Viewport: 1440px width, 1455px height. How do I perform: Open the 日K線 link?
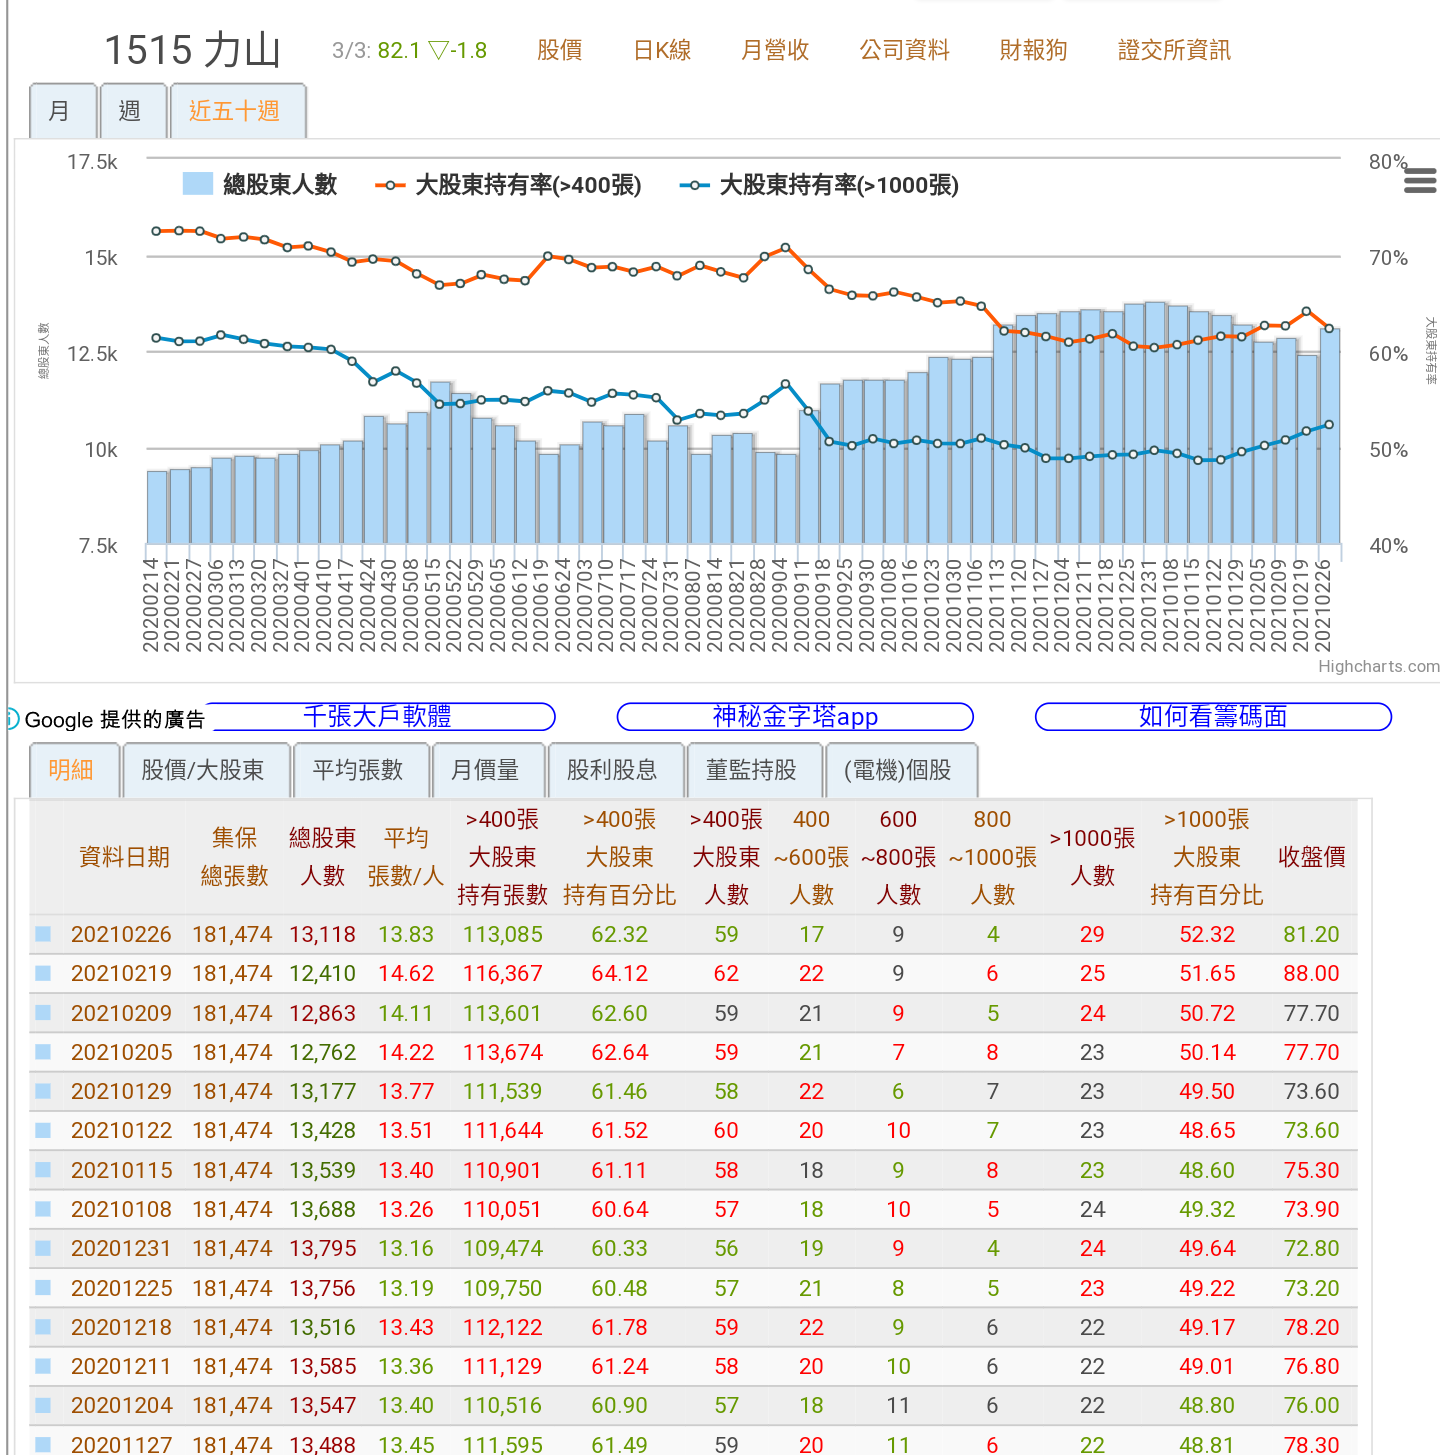[662, 50]
